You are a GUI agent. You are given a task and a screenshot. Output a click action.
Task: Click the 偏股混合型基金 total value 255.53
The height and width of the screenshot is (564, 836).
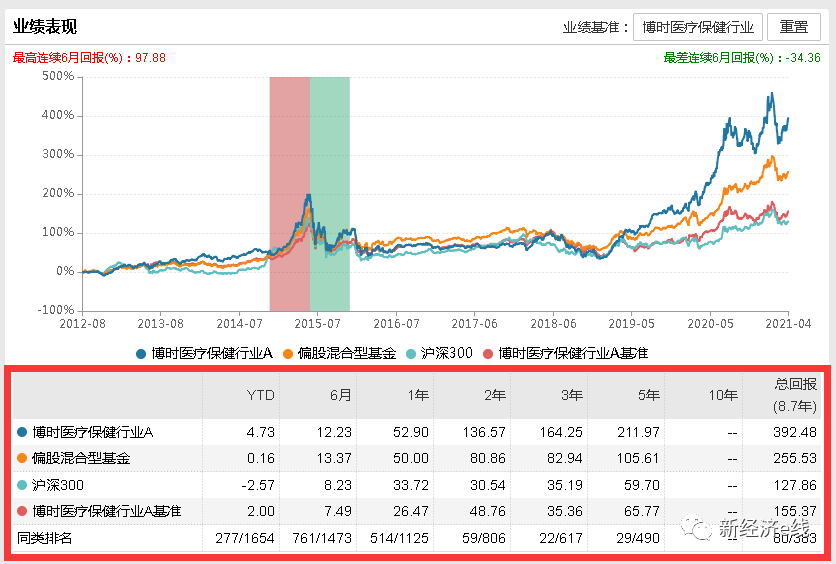(795, 458)
